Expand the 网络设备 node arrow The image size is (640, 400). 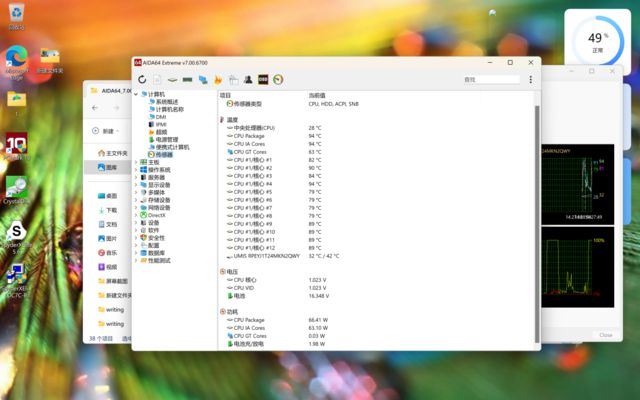136,207
